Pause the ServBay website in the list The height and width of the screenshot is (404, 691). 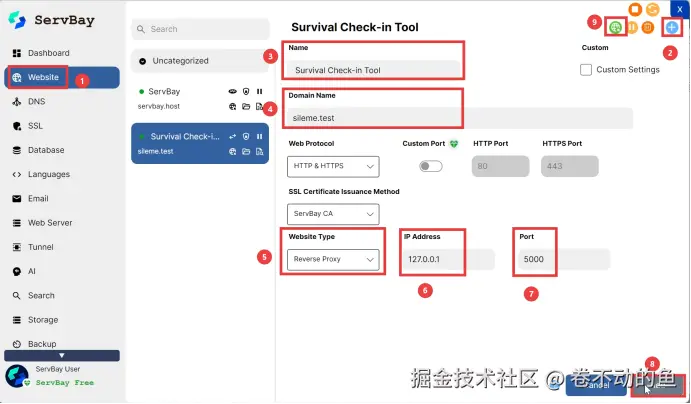[x=260, y=92]
